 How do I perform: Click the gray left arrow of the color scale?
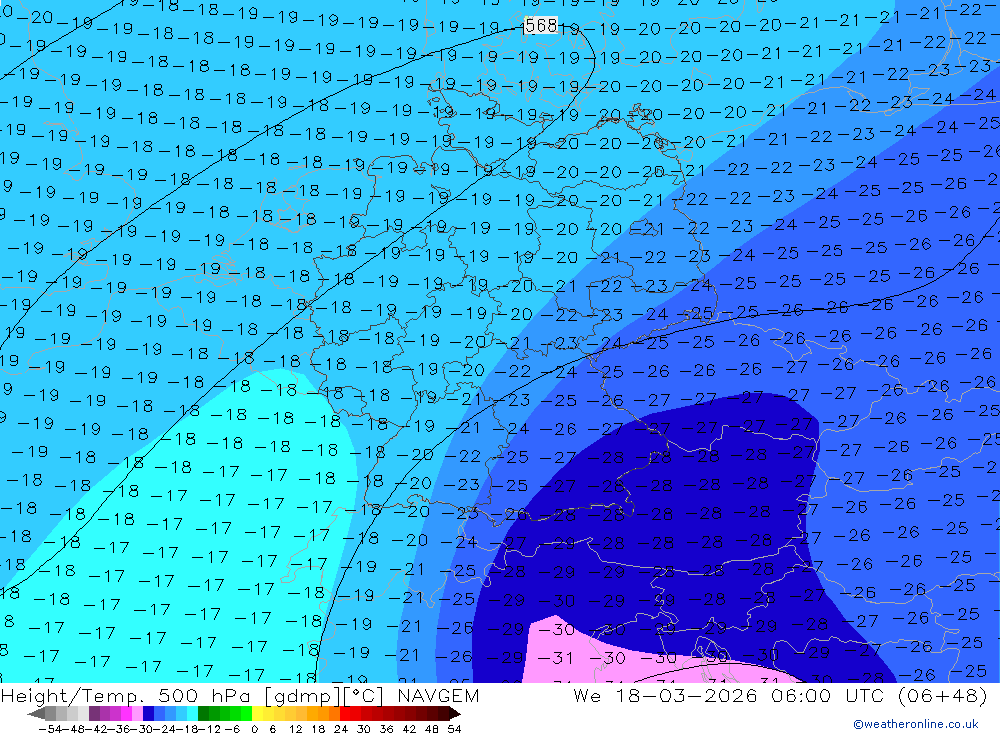[x=36, y=713]
